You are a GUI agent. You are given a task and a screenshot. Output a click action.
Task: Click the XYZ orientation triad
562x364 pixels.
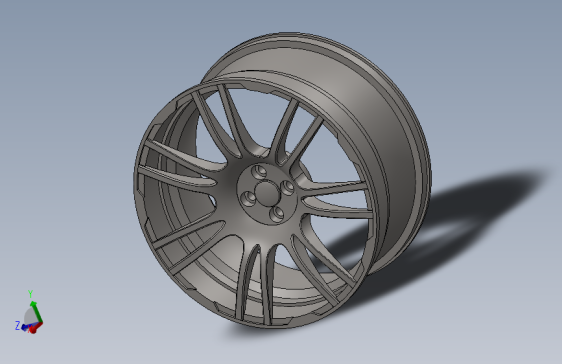tap(29, 313)
